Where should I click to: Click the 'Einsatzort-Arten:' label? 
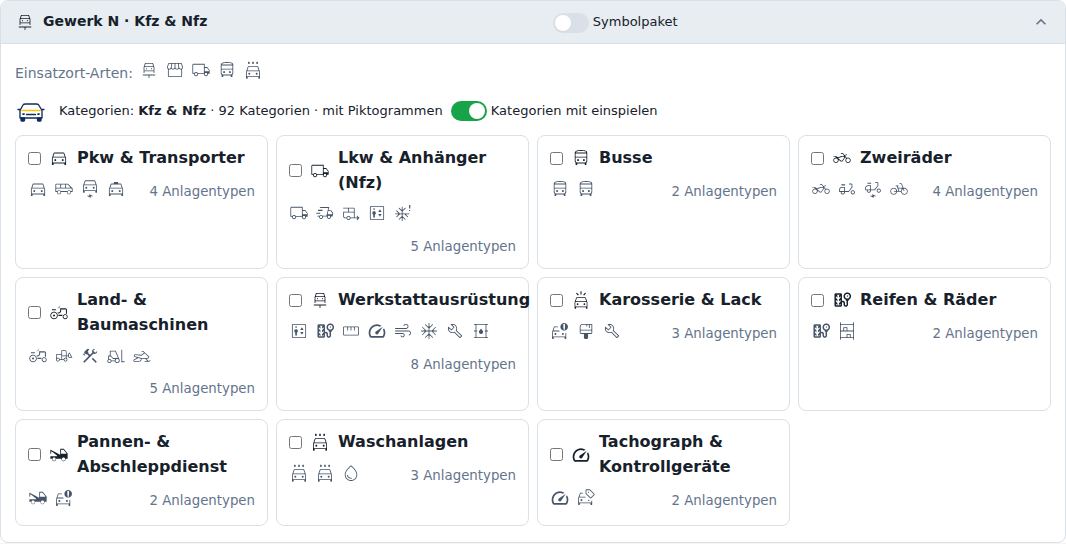pos(74,73)
